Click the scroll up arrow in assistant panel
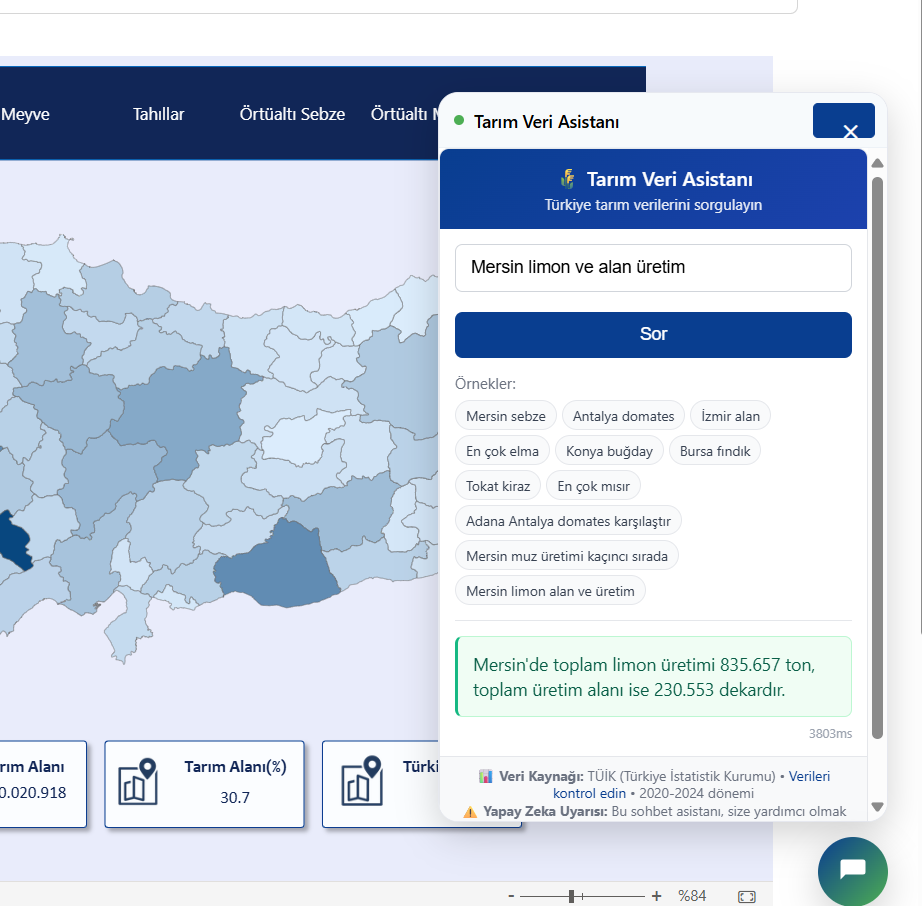922x906 pixels. pos(877,163)
